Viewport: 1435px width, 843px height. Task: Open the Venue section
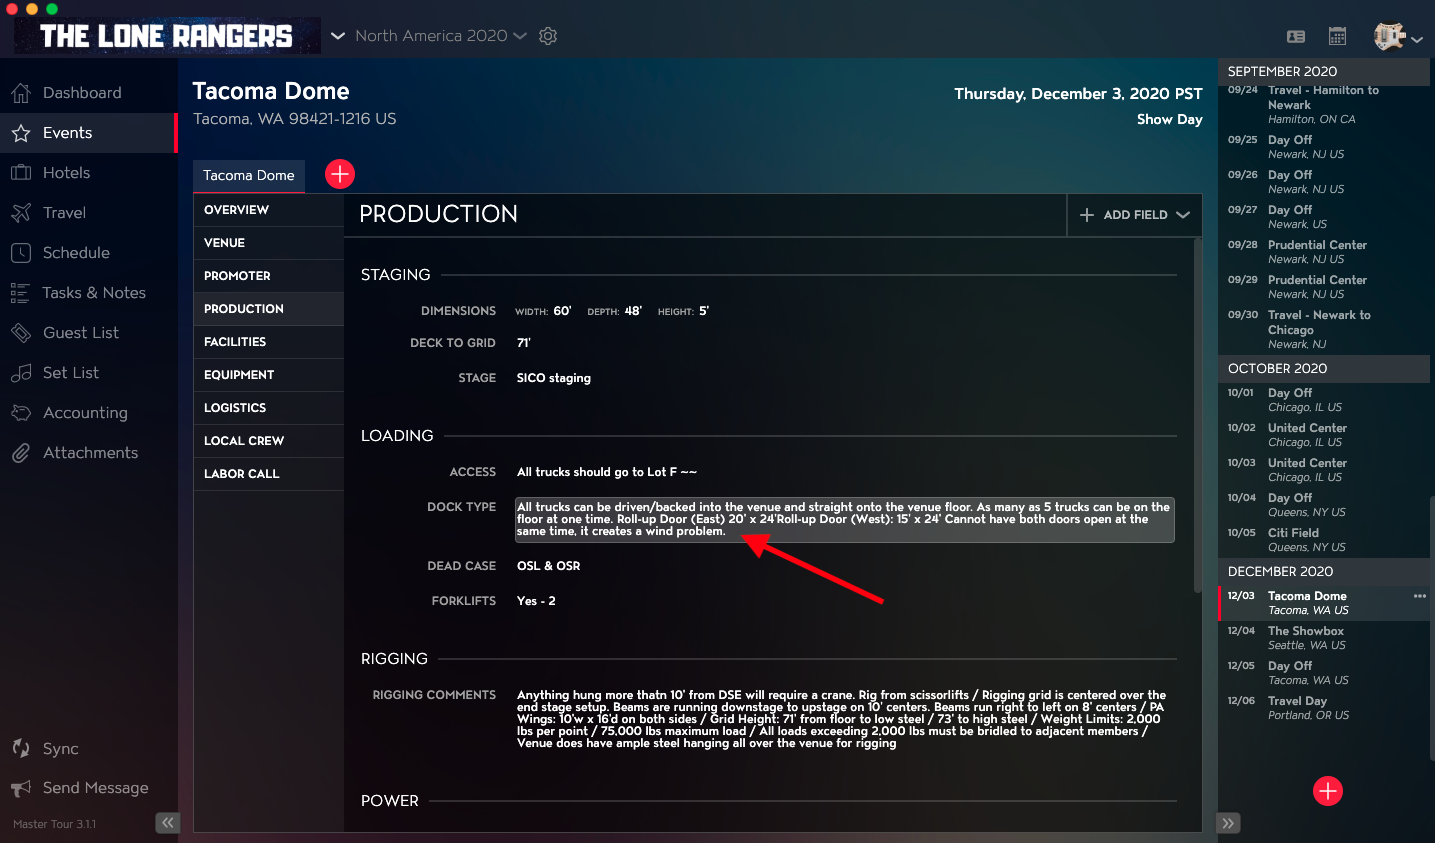[x=268, y=243]
